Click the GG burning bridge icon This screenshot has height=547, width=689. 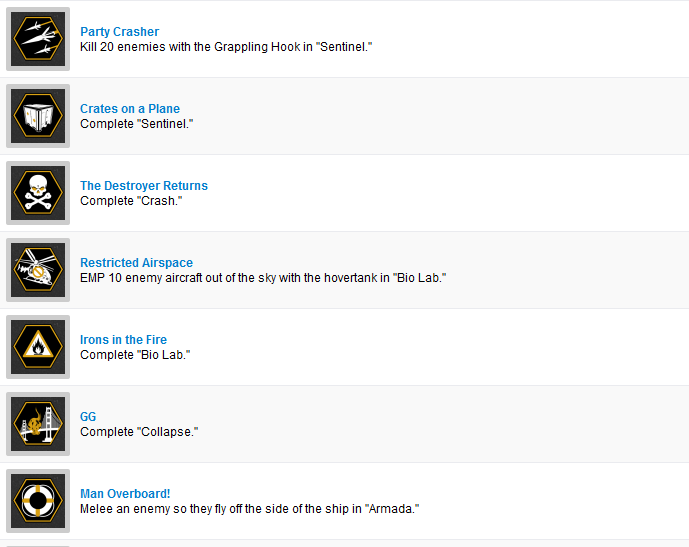[38, 424]
